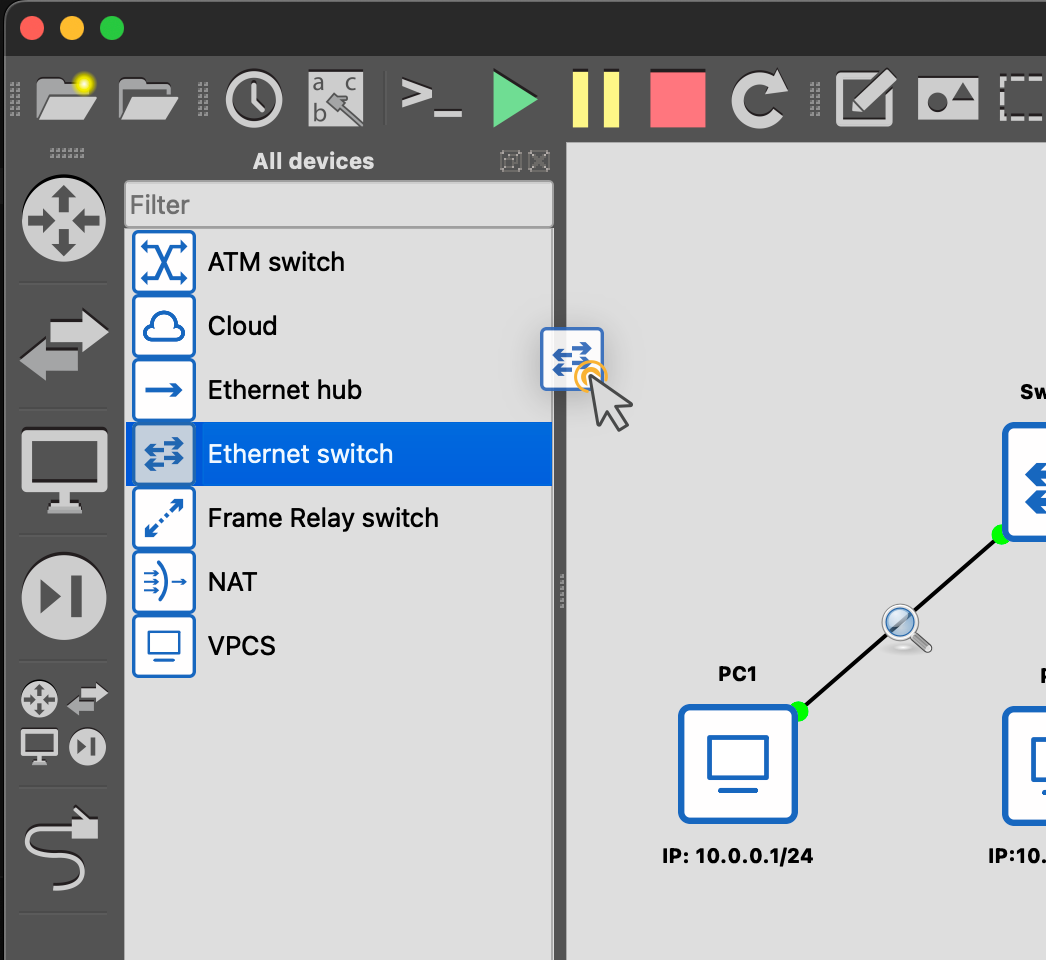
Task: Click the device Filter text field
Action: (x=338, y=205)
